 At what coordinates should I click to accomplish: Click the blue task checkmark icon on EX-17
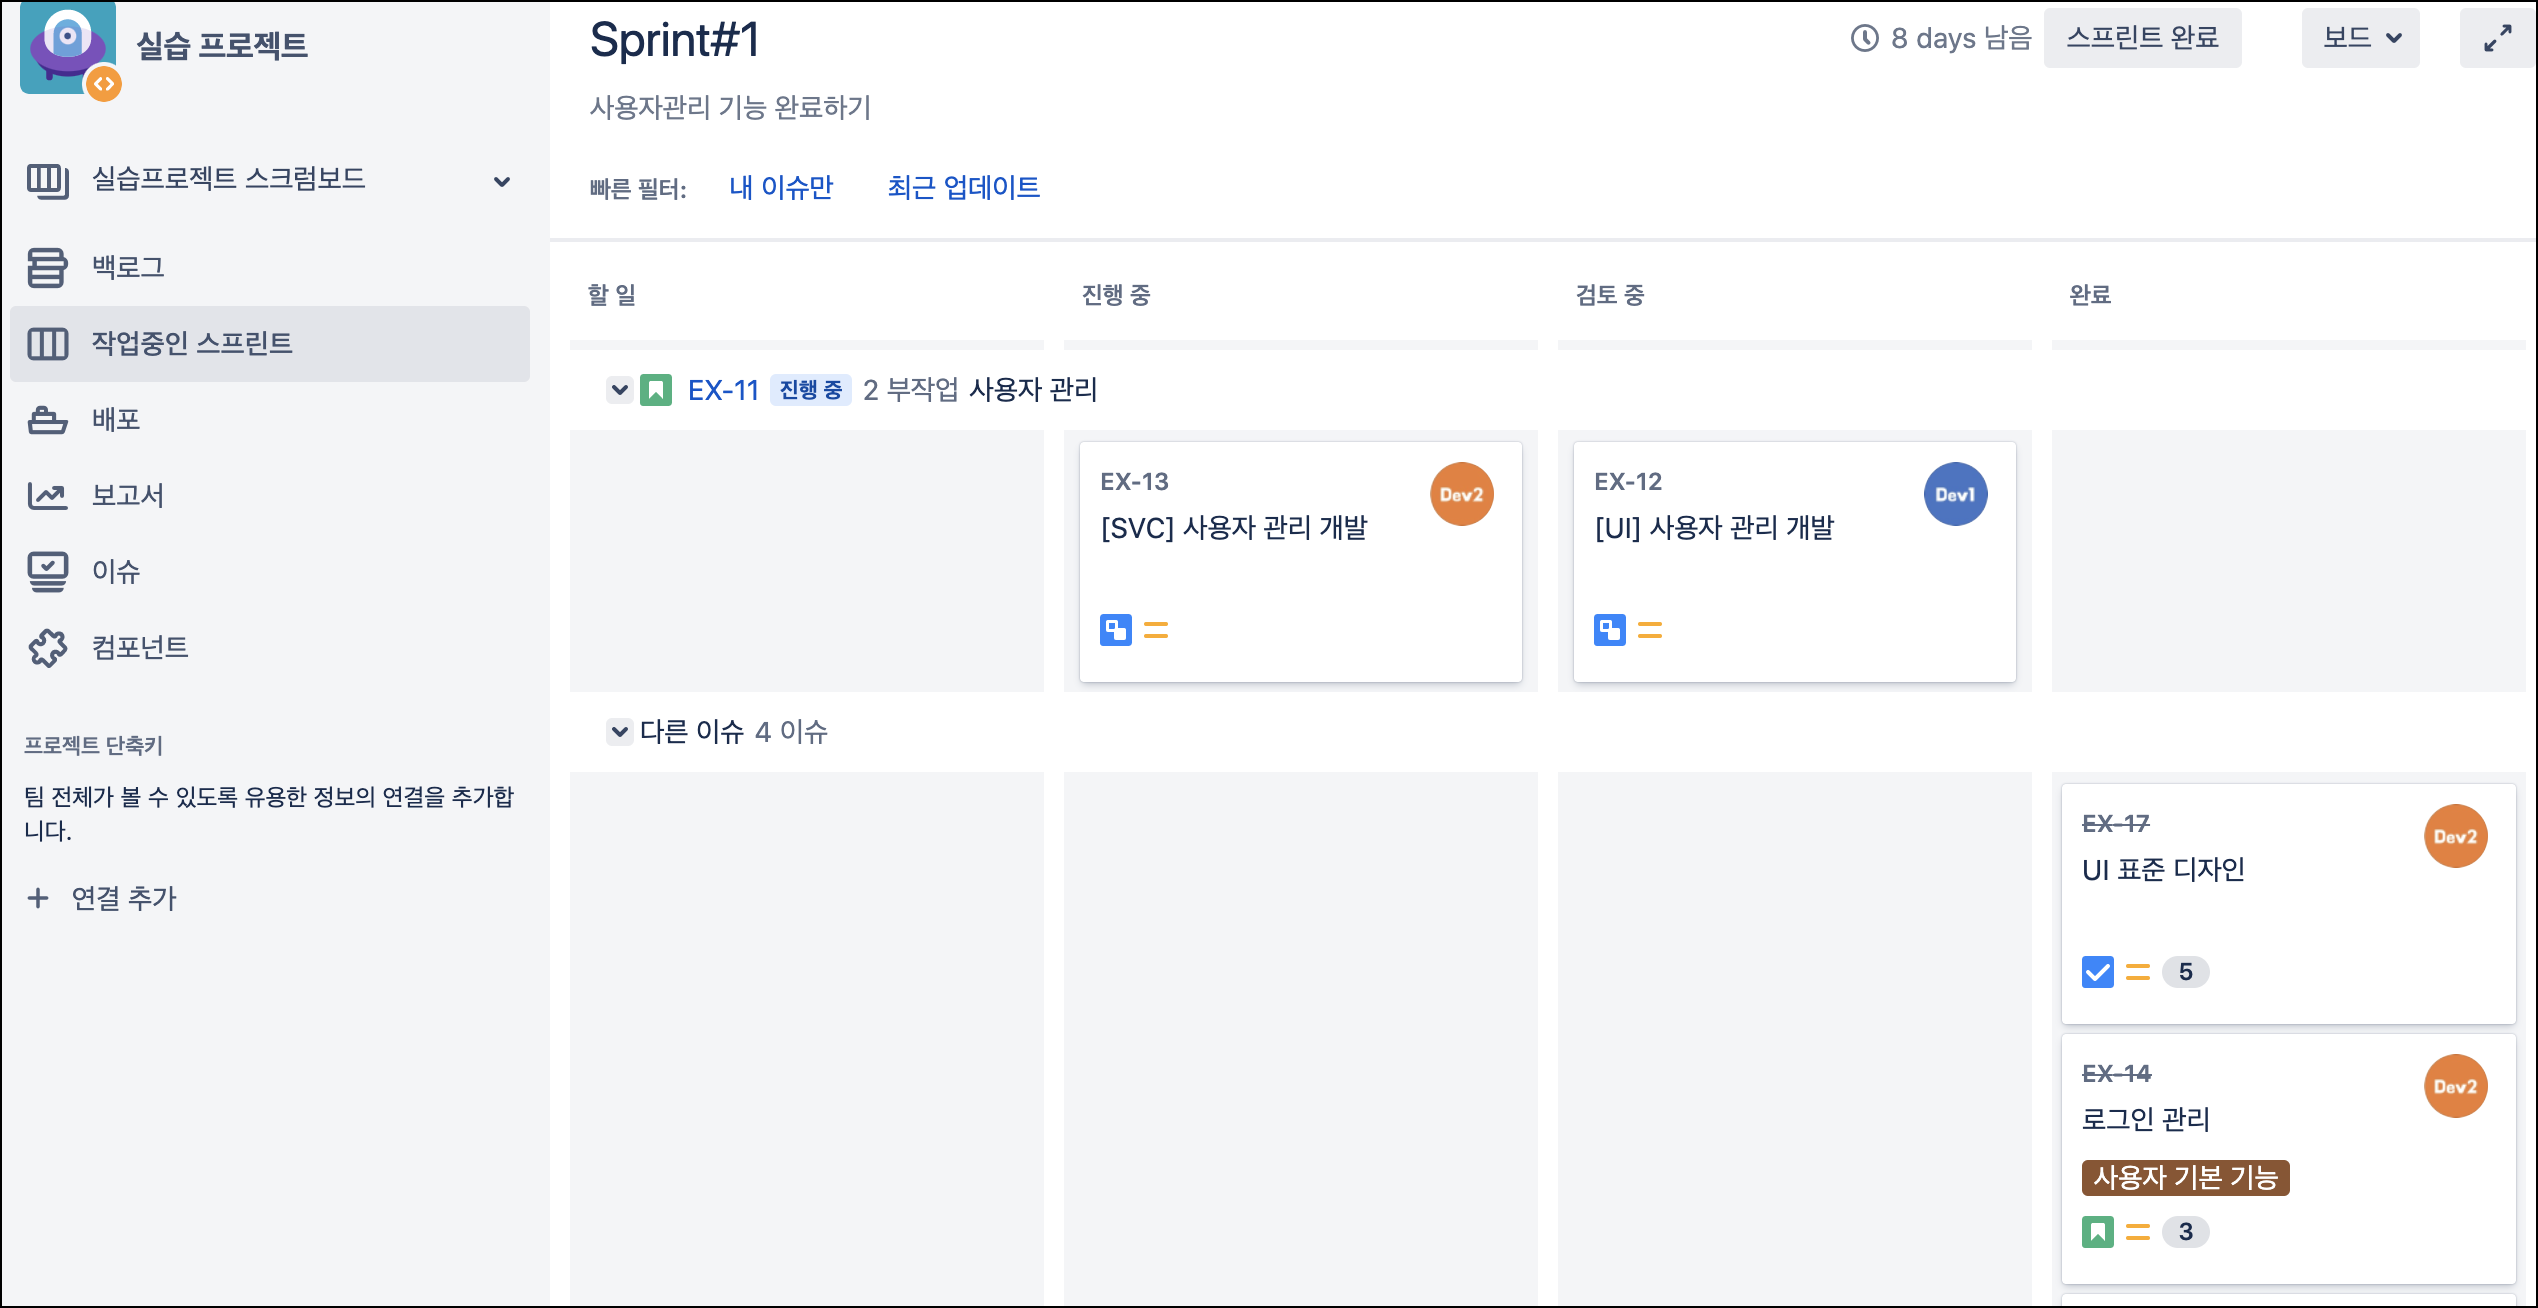coord(2097,971)
